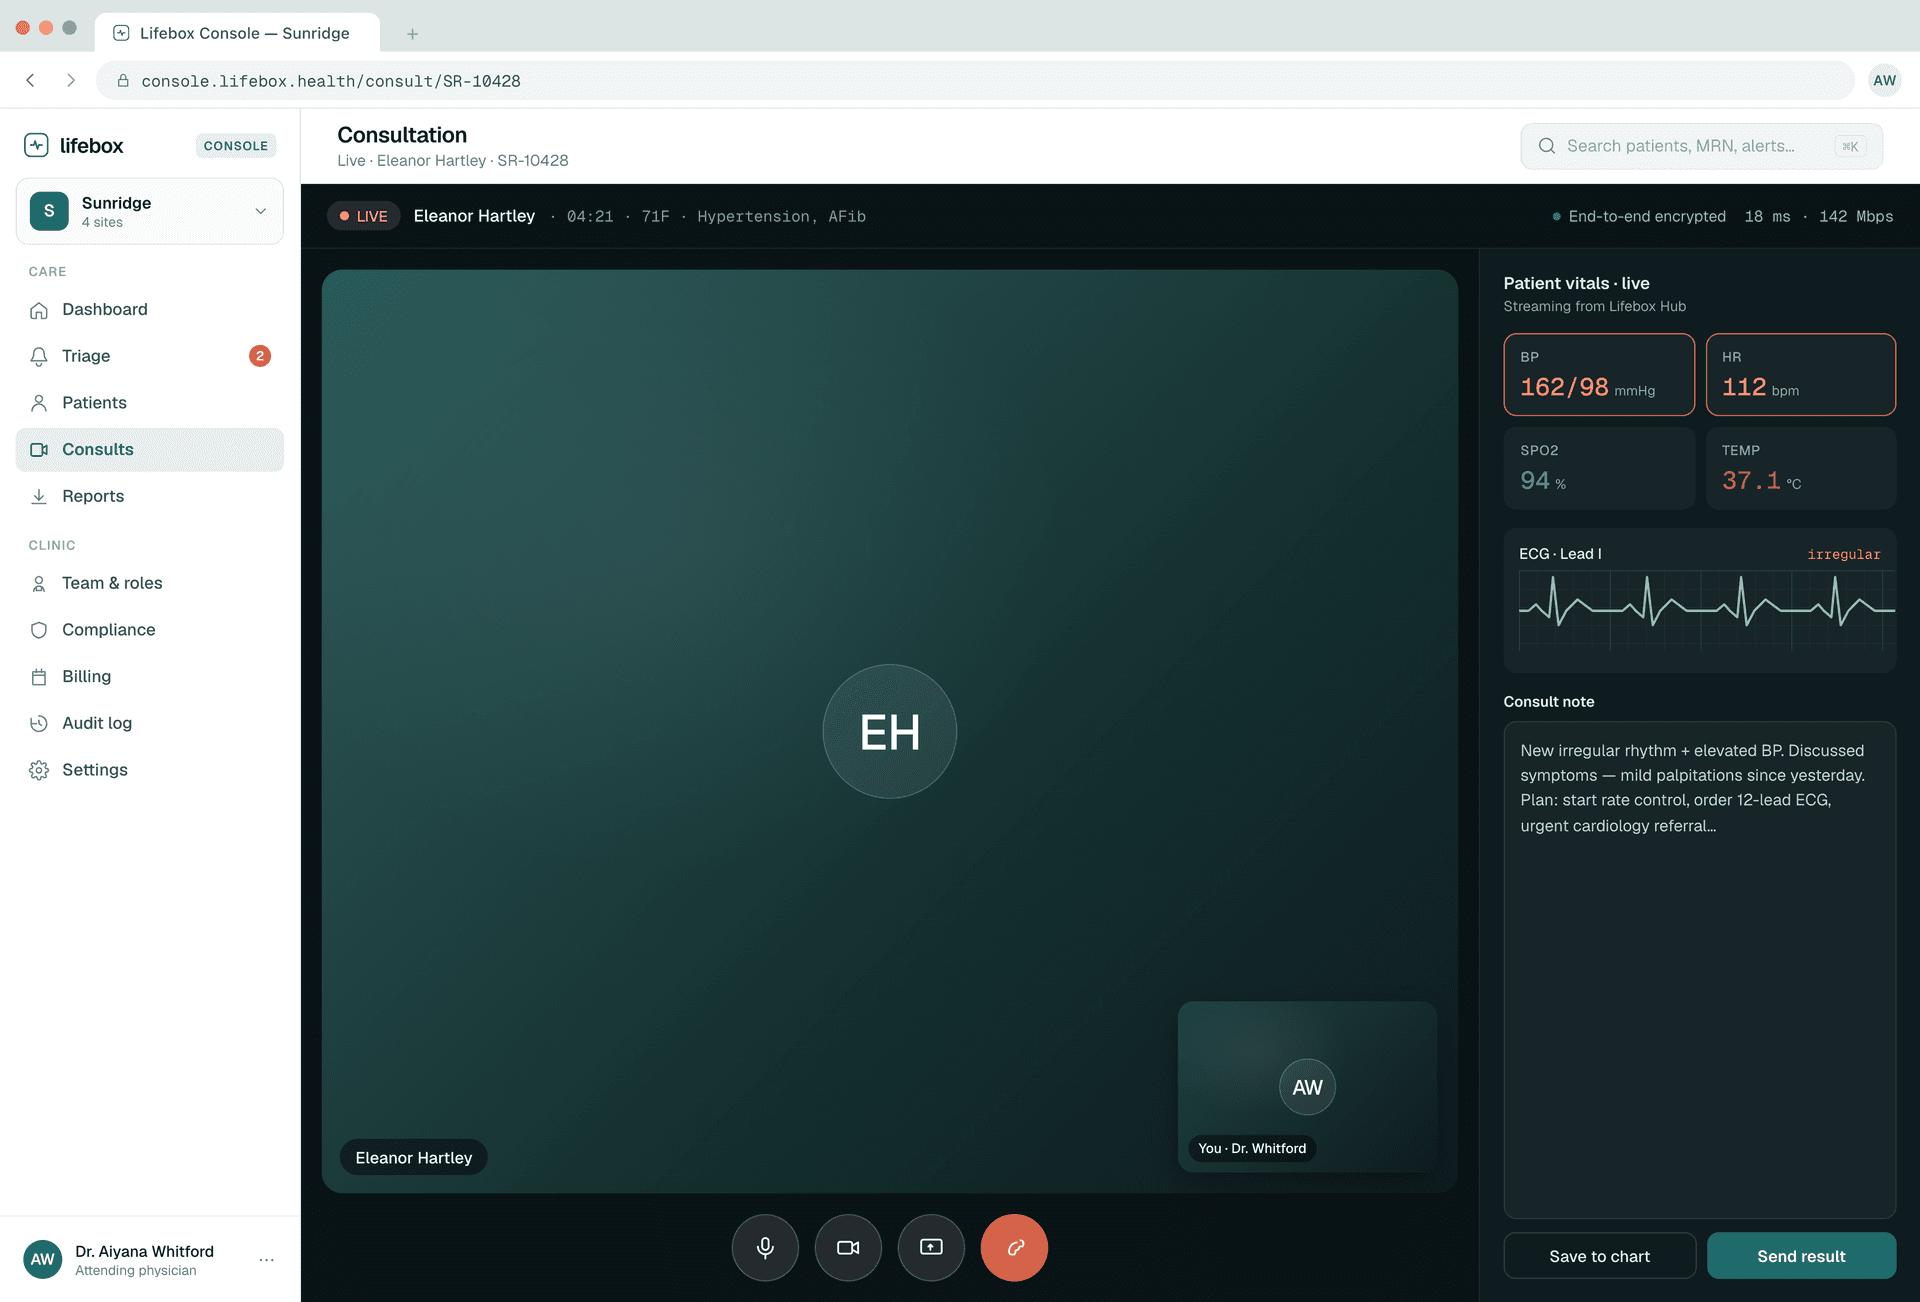Image resolution: width=1920 pixels, height=1302 pixels.
Task: Open Compliance page
Action: click(150, 630)
